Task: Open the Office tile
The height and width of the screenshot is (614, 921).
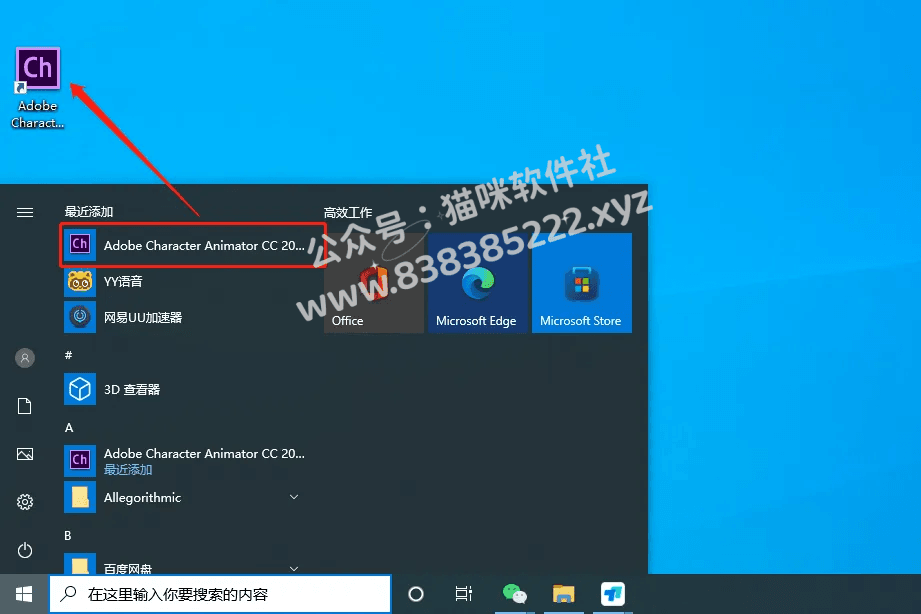Action: [374, 283]
